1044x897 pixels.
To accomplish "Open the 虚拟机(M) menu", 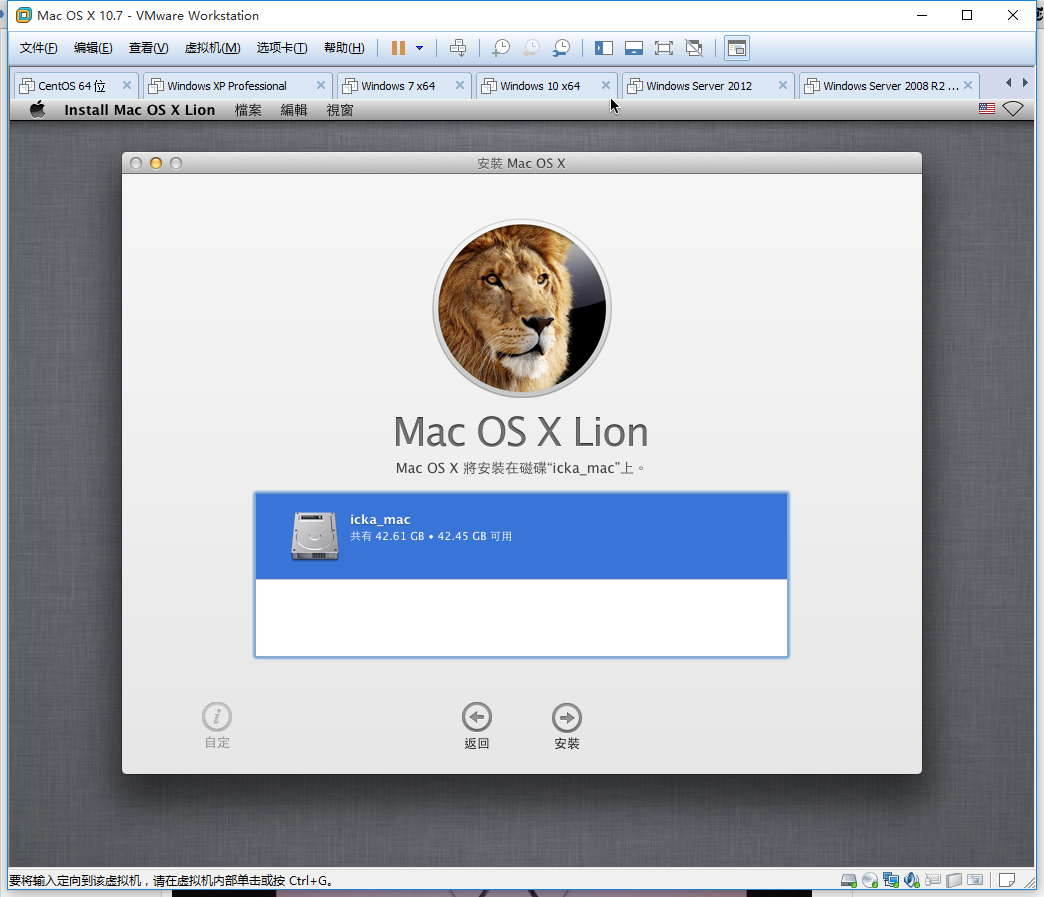I will click(x=212, y=48).
